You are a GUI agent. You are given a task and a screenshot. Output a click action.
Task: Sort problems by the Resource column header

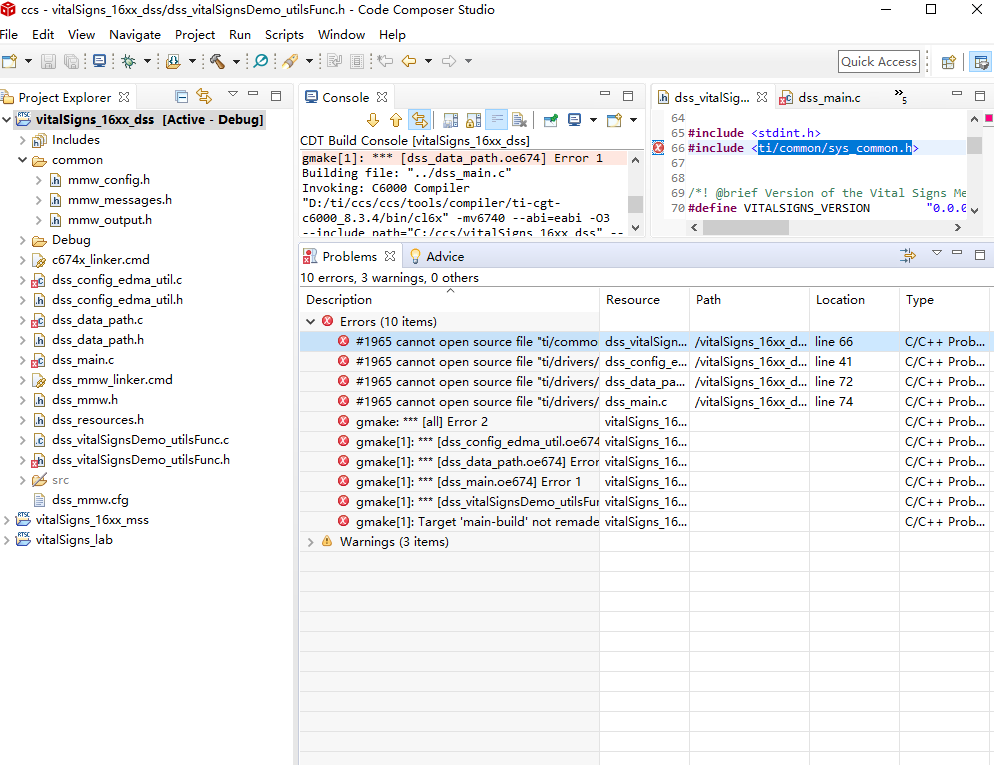pyautogui.click(x=632, y=300)
